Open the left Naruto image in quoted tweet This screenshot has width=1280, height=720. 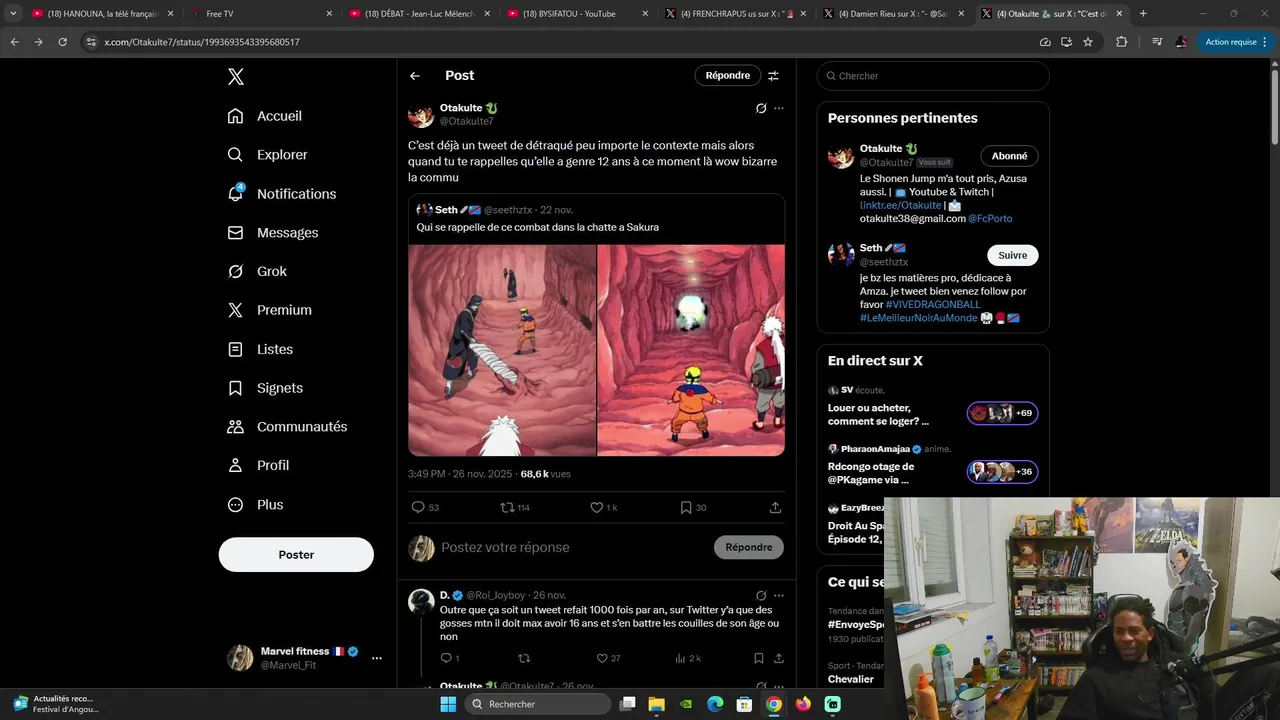pos(502,350)
